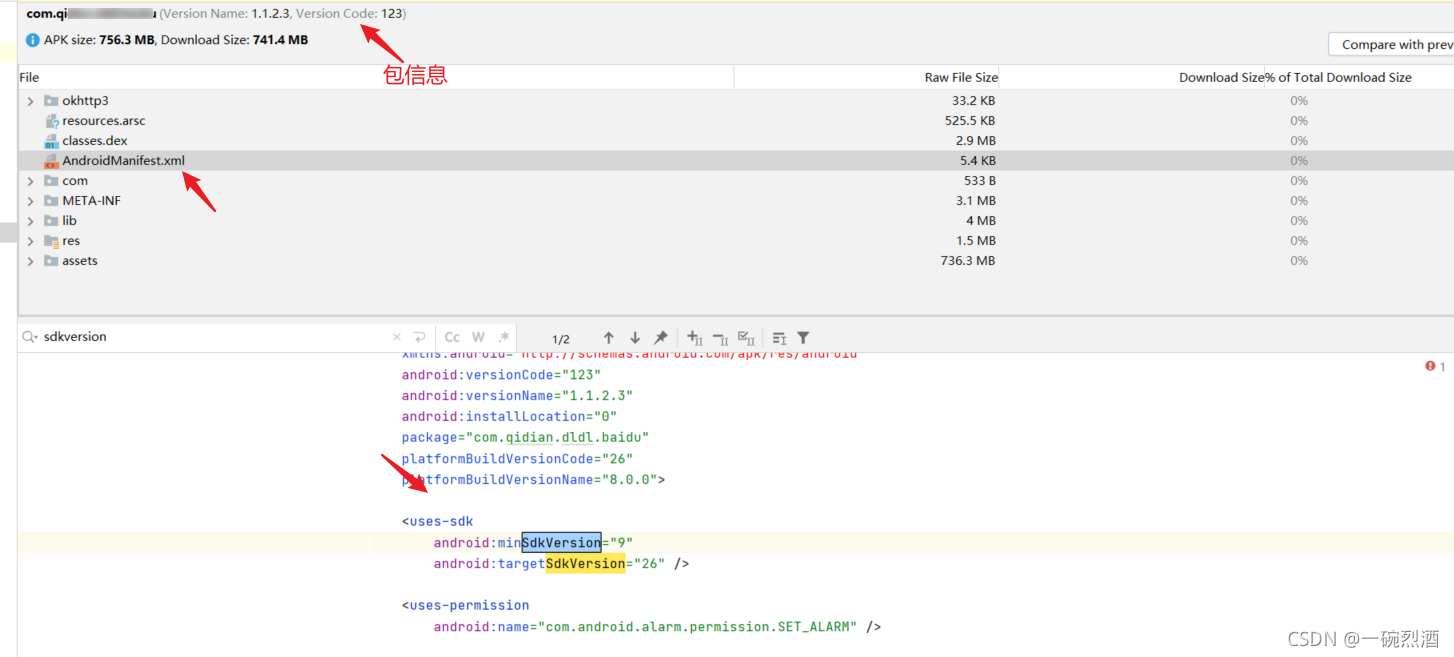Clear the search field with the X icon
This screenshot has height=657, width=1454.
coord(396,337)
